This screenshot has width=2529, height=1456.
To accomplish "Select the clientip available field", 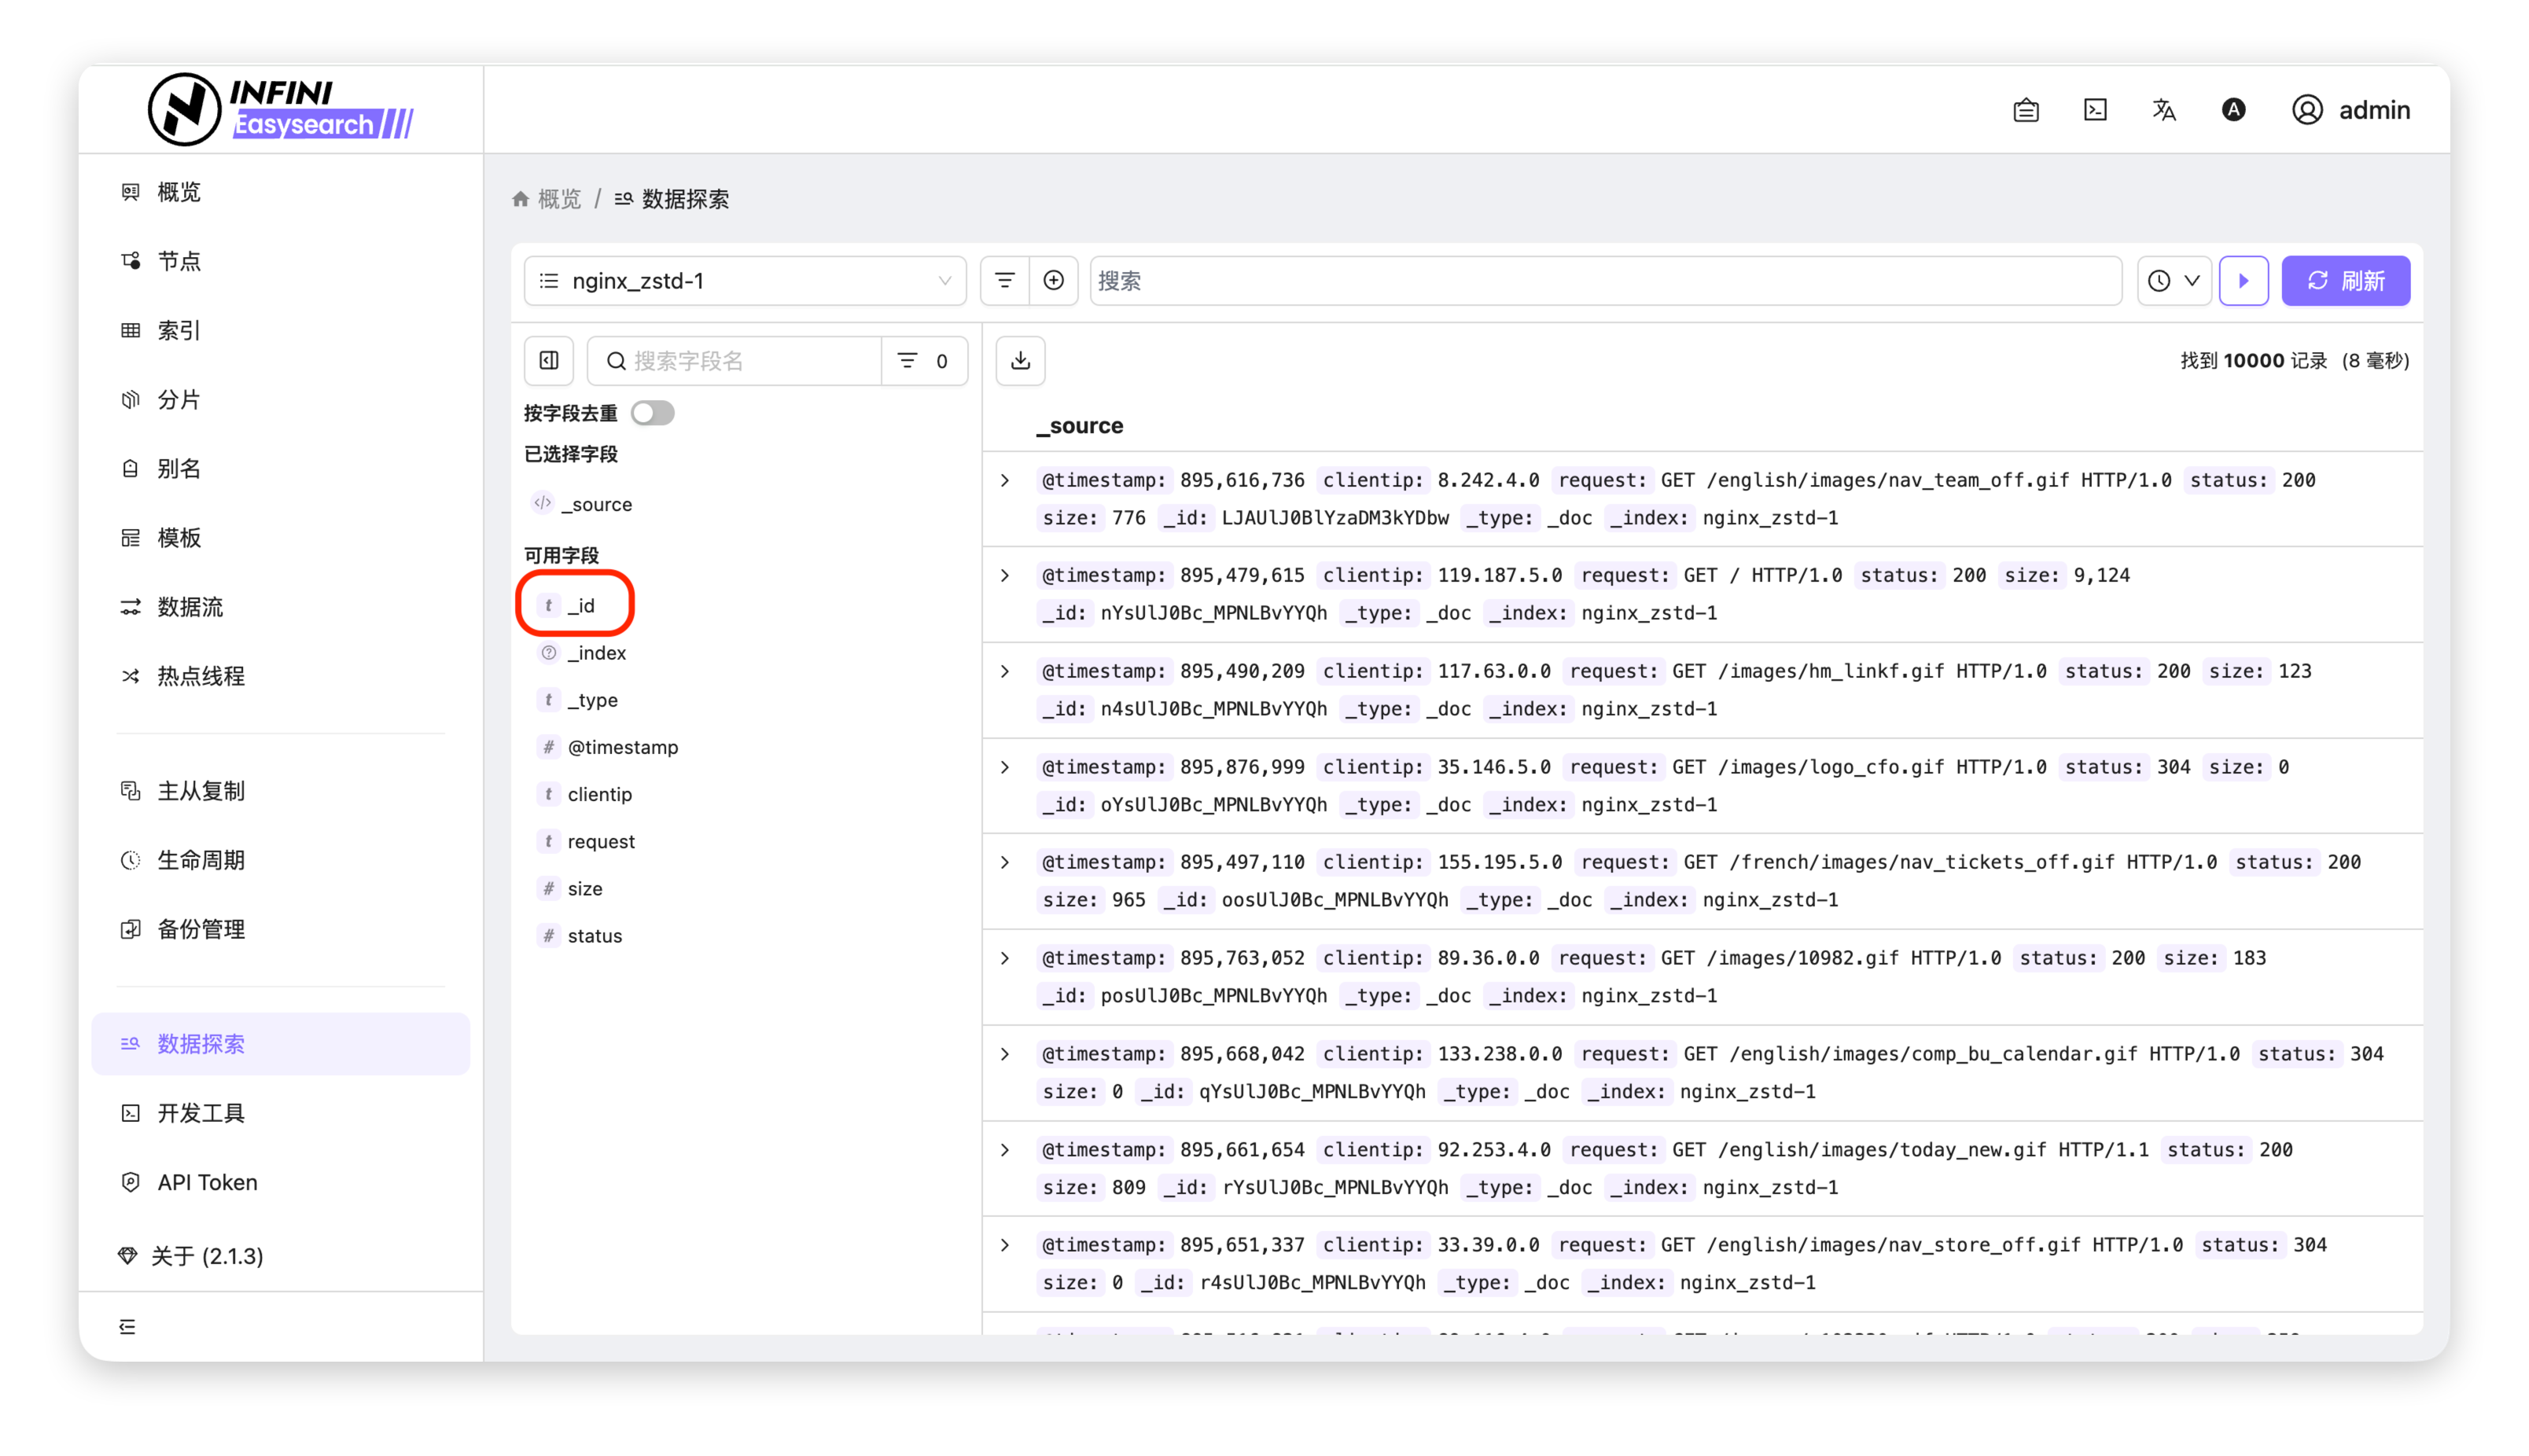I will (599, 794).
